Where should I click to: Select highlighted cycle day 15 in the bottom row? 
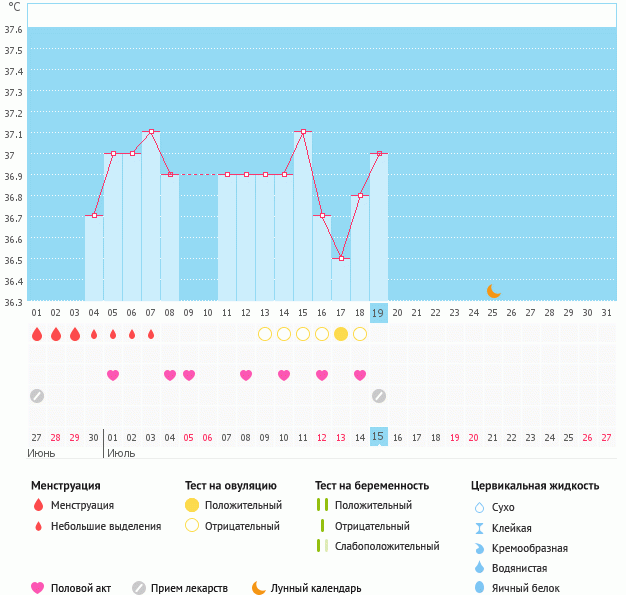click(x=379, y=437)
